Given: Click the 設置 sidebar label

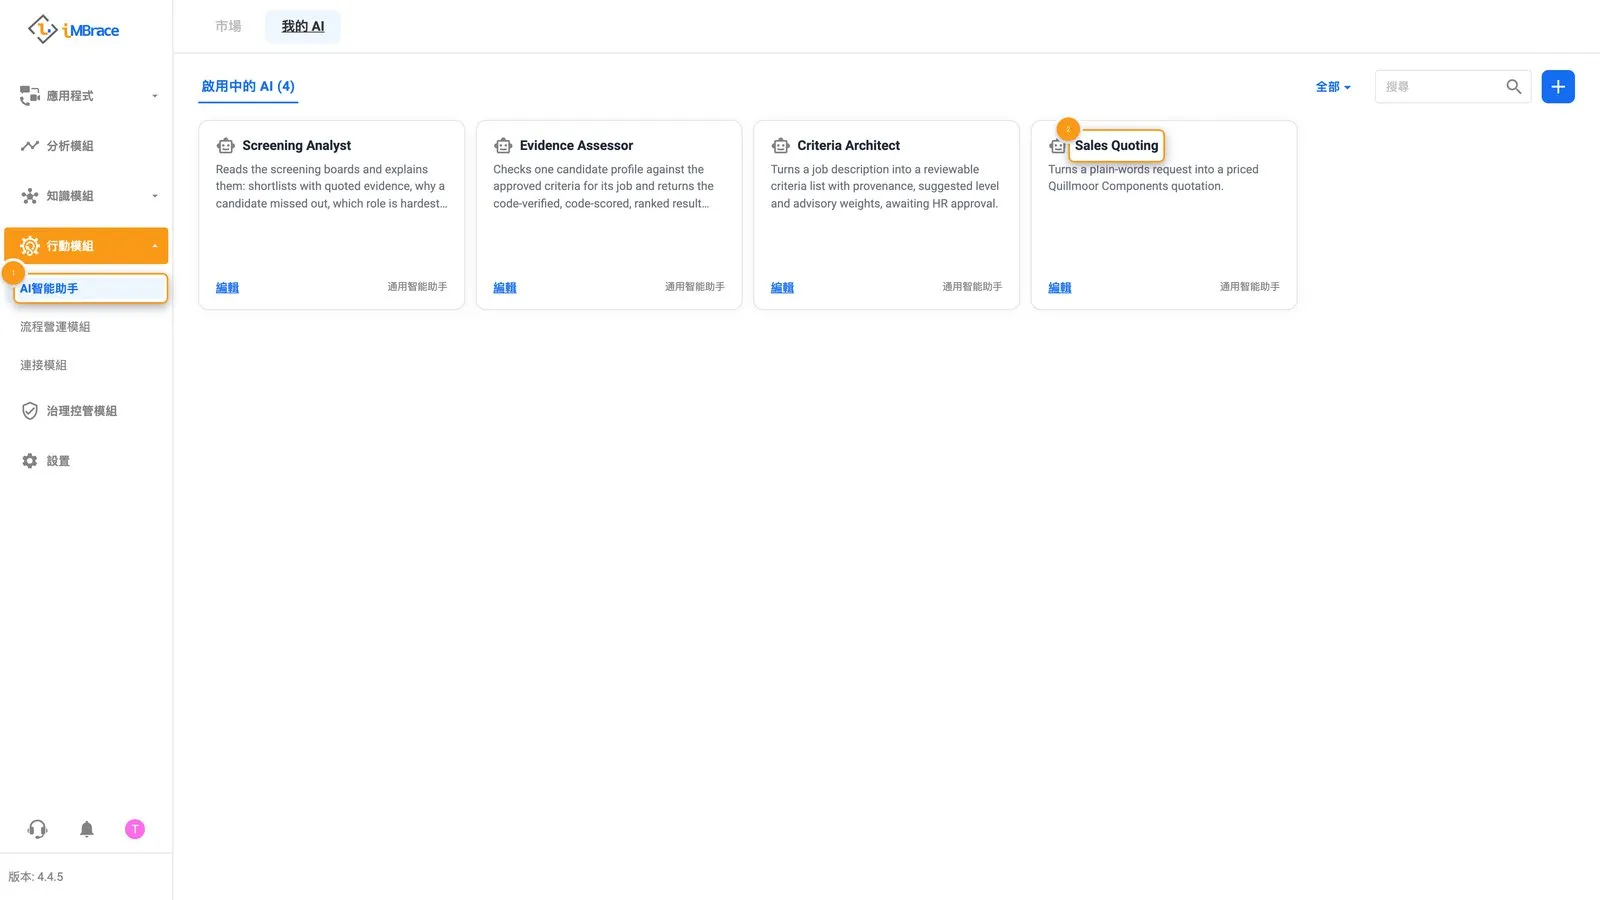Looking at the screenshot, I should (x=58, y=461).
